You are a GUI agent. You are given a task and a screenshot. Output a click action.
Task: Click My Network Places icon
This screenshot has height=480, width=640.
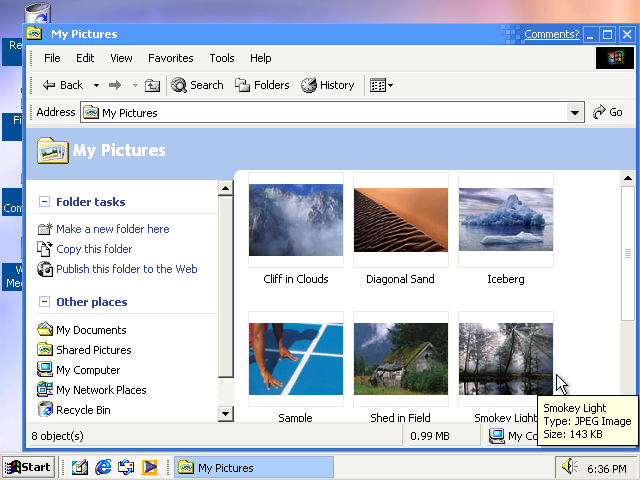[x=45, y=389]
